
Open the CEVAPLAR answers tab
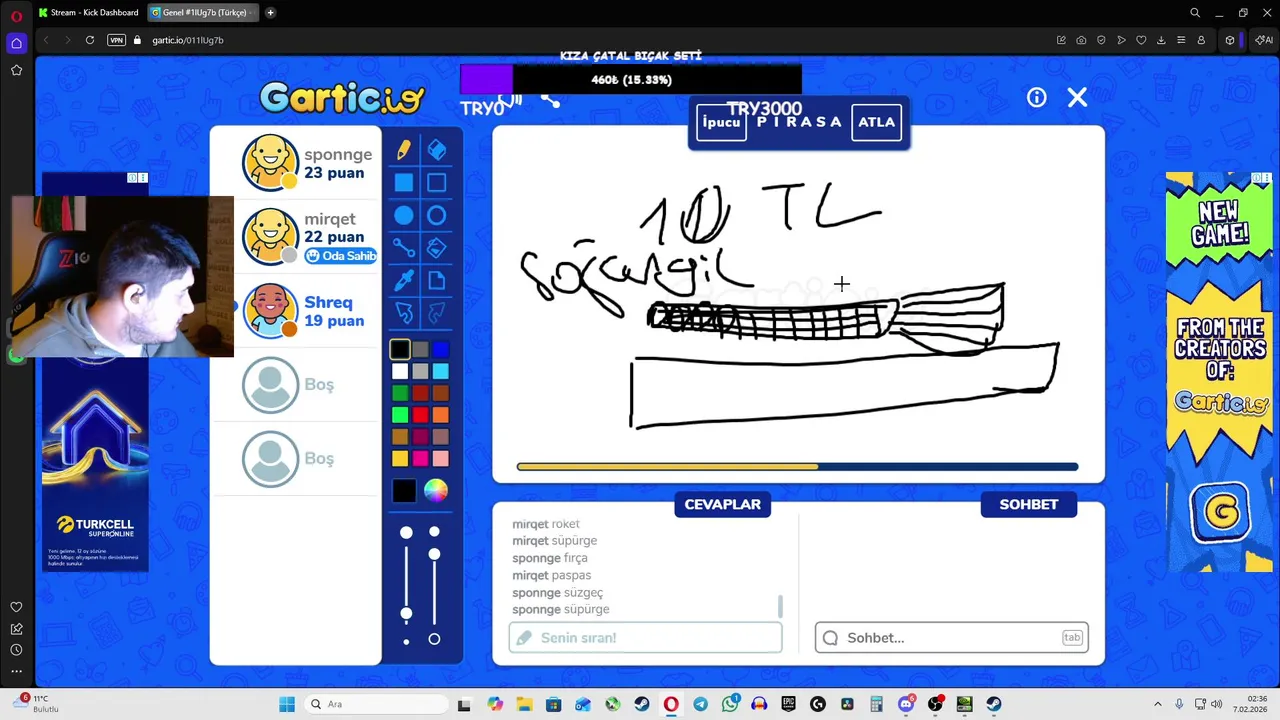tap(723, 504)
